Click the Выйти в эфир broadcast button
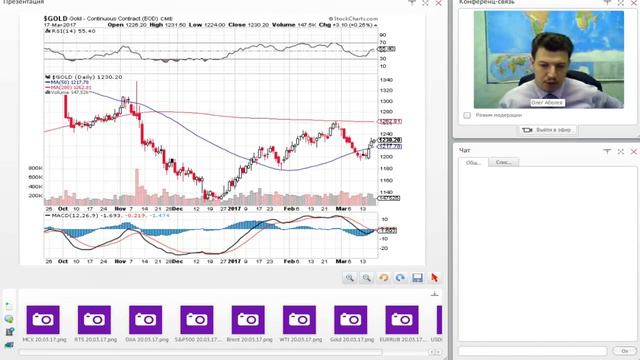This screenshot has width=640, height=360. coord(547,130)
